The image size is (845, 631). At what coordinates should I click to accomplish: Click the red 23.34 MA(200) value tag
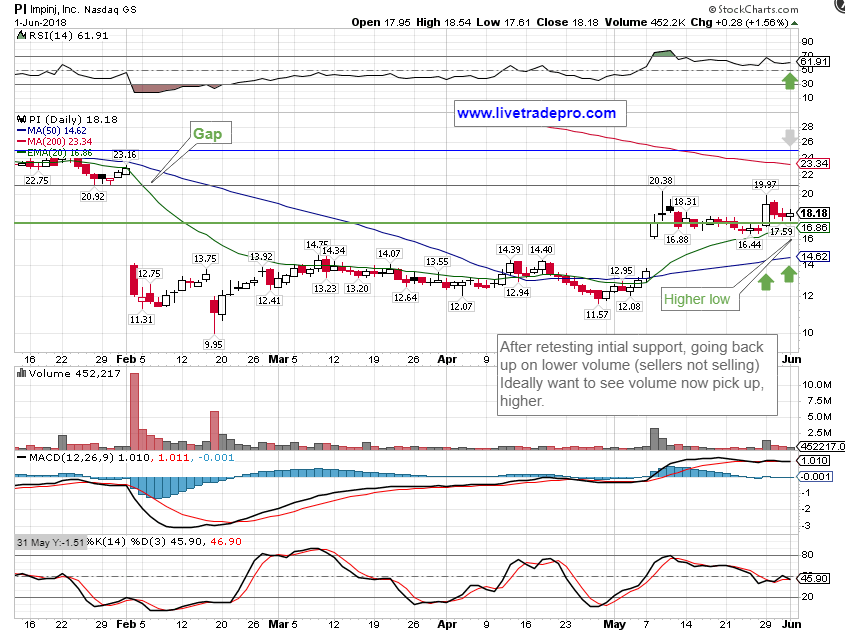tap(817, 163)
